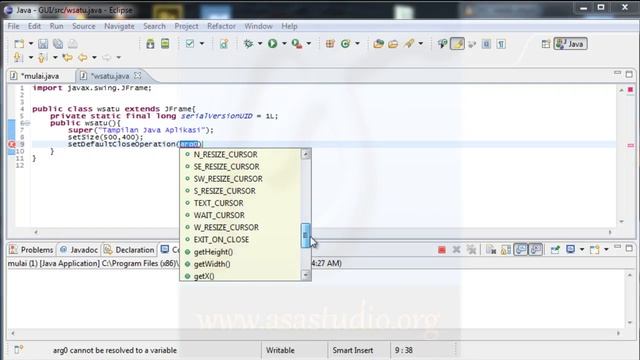Image resolution: width=640 pixels, height=360 pixels.
Task: Click the Debug bug icon
Action: (x=248, y=43)
